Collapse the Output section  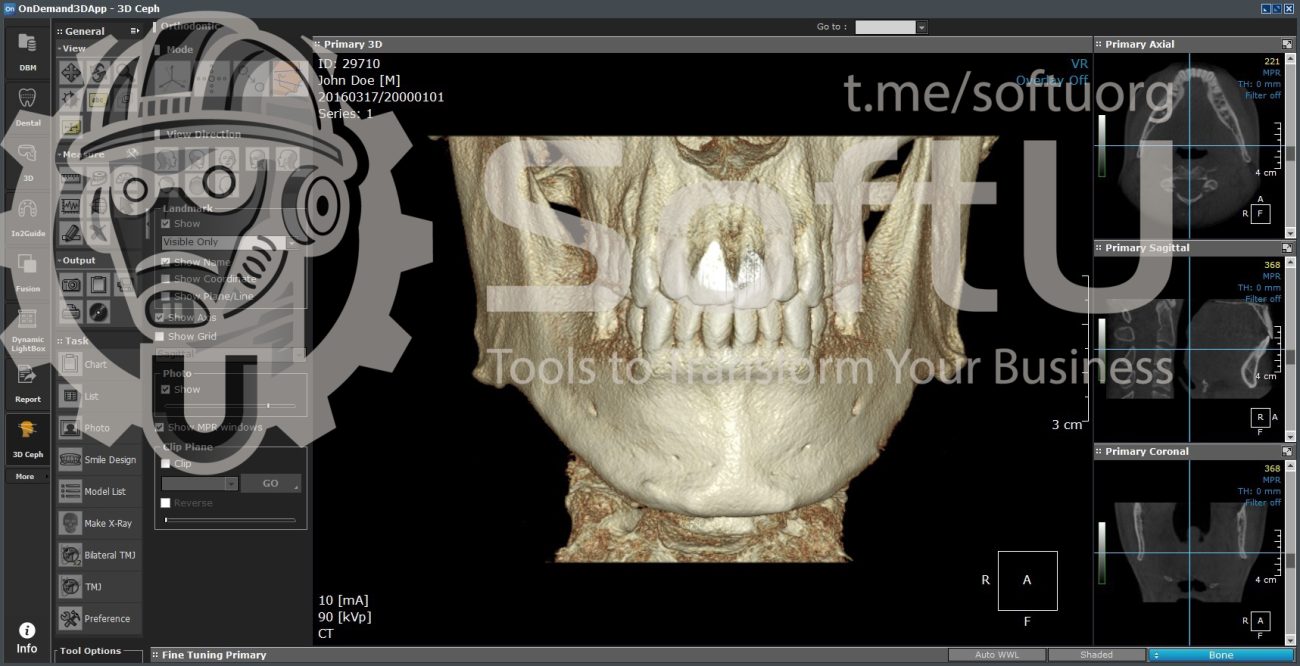click(x=78, y=260)
